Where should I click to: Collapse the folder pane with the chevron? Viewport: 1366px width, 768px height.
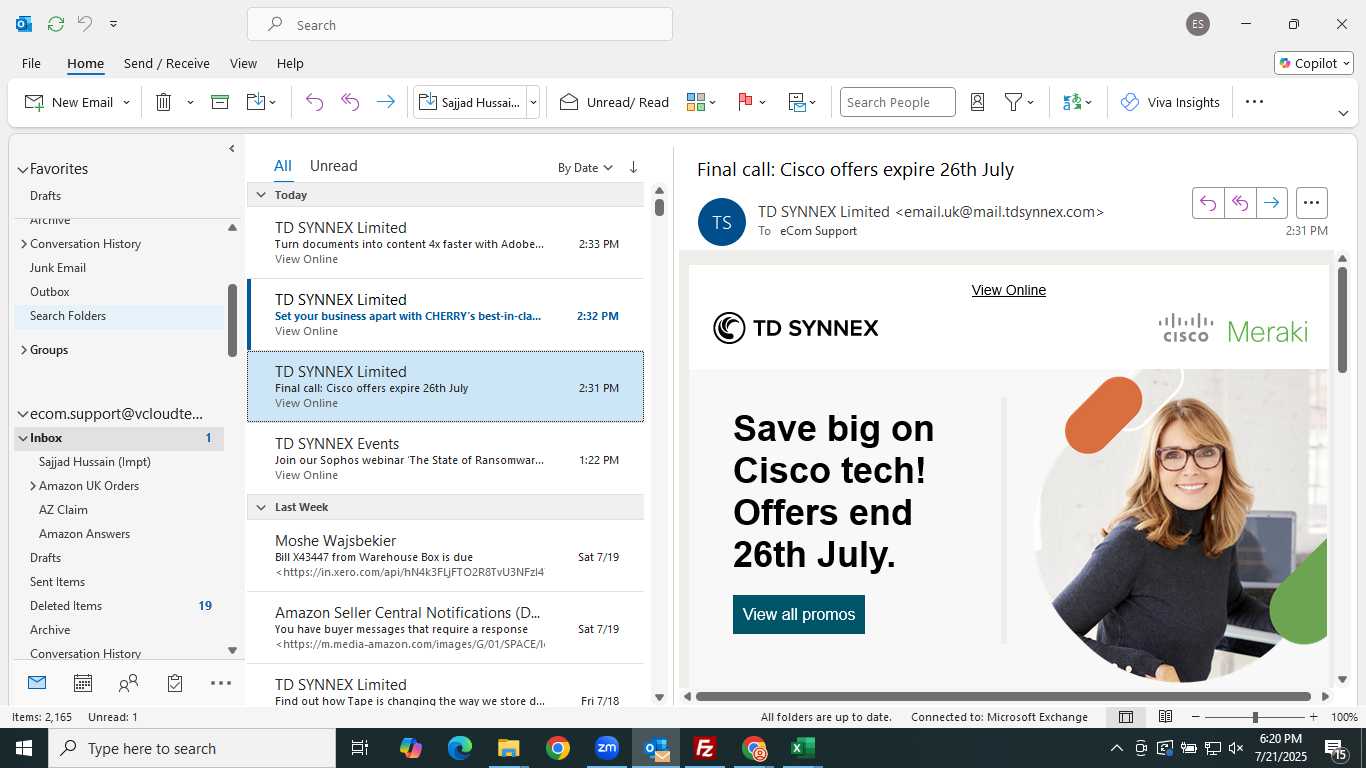coord(231,149)
